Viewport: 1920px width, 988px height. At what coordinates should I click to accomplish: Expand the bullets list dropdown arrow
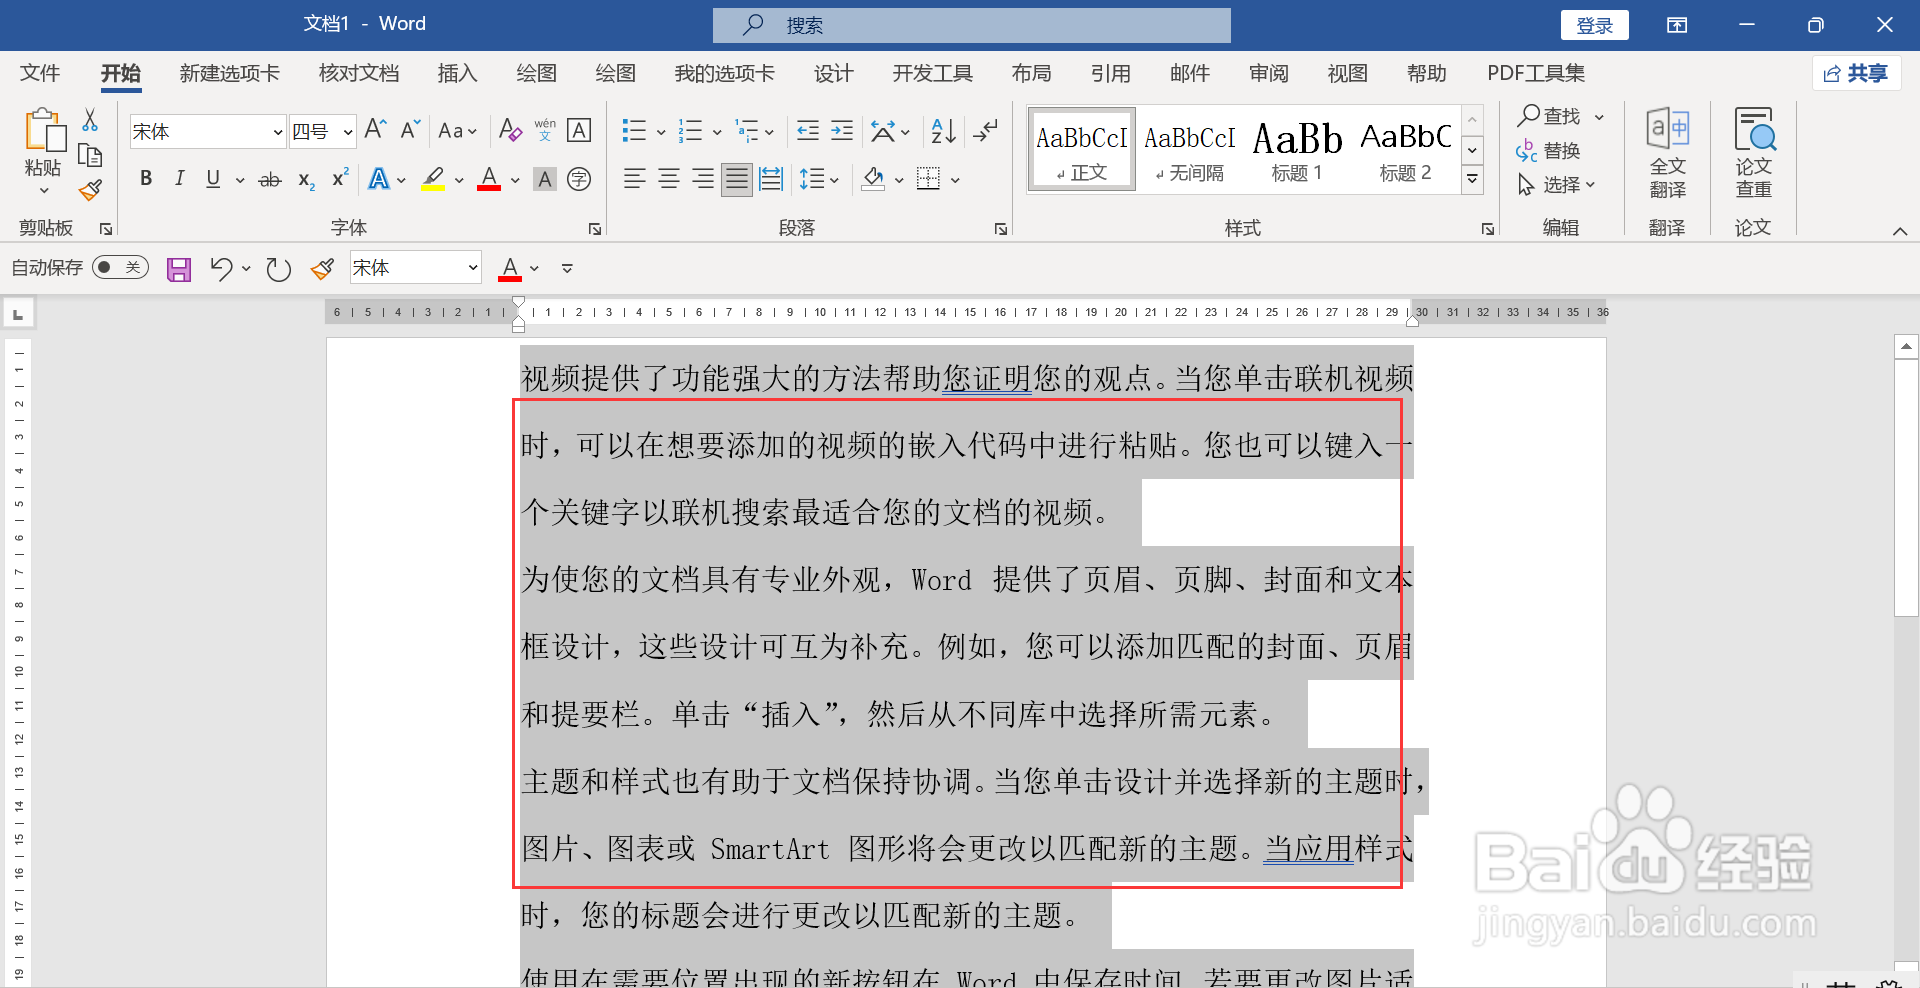pyautogui.click(x=661, y=131)
